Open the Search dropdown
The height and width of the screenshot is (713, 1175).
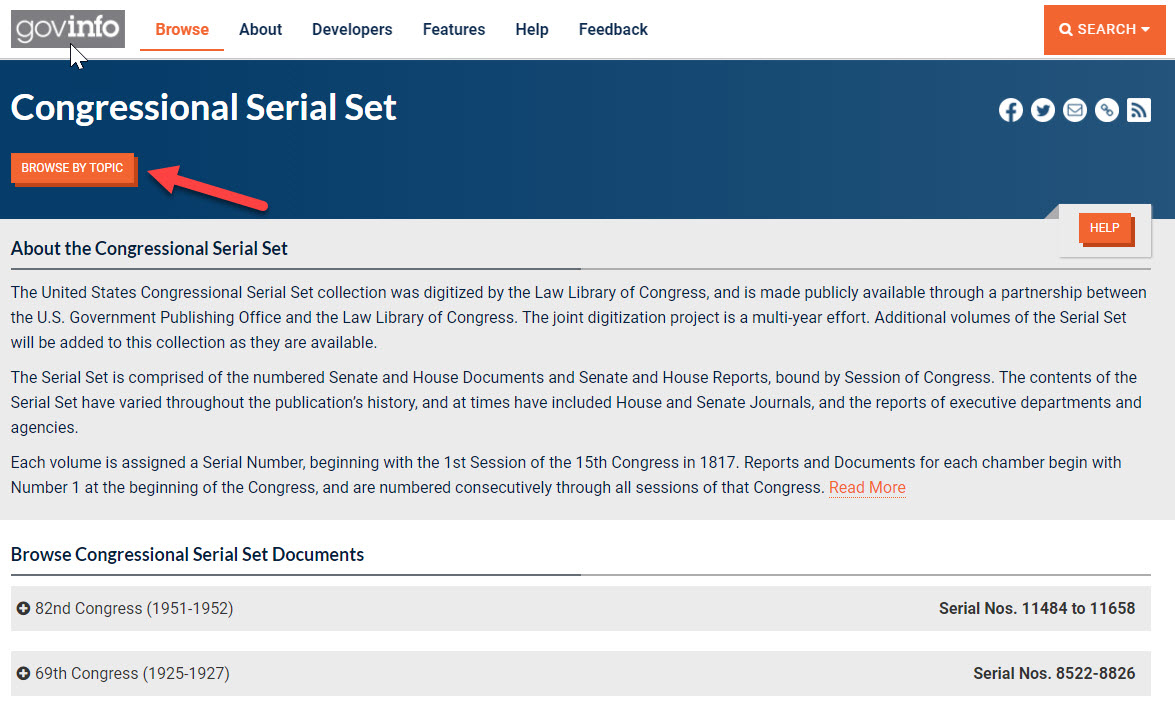pyautogui.click(x=1104, y=30)
